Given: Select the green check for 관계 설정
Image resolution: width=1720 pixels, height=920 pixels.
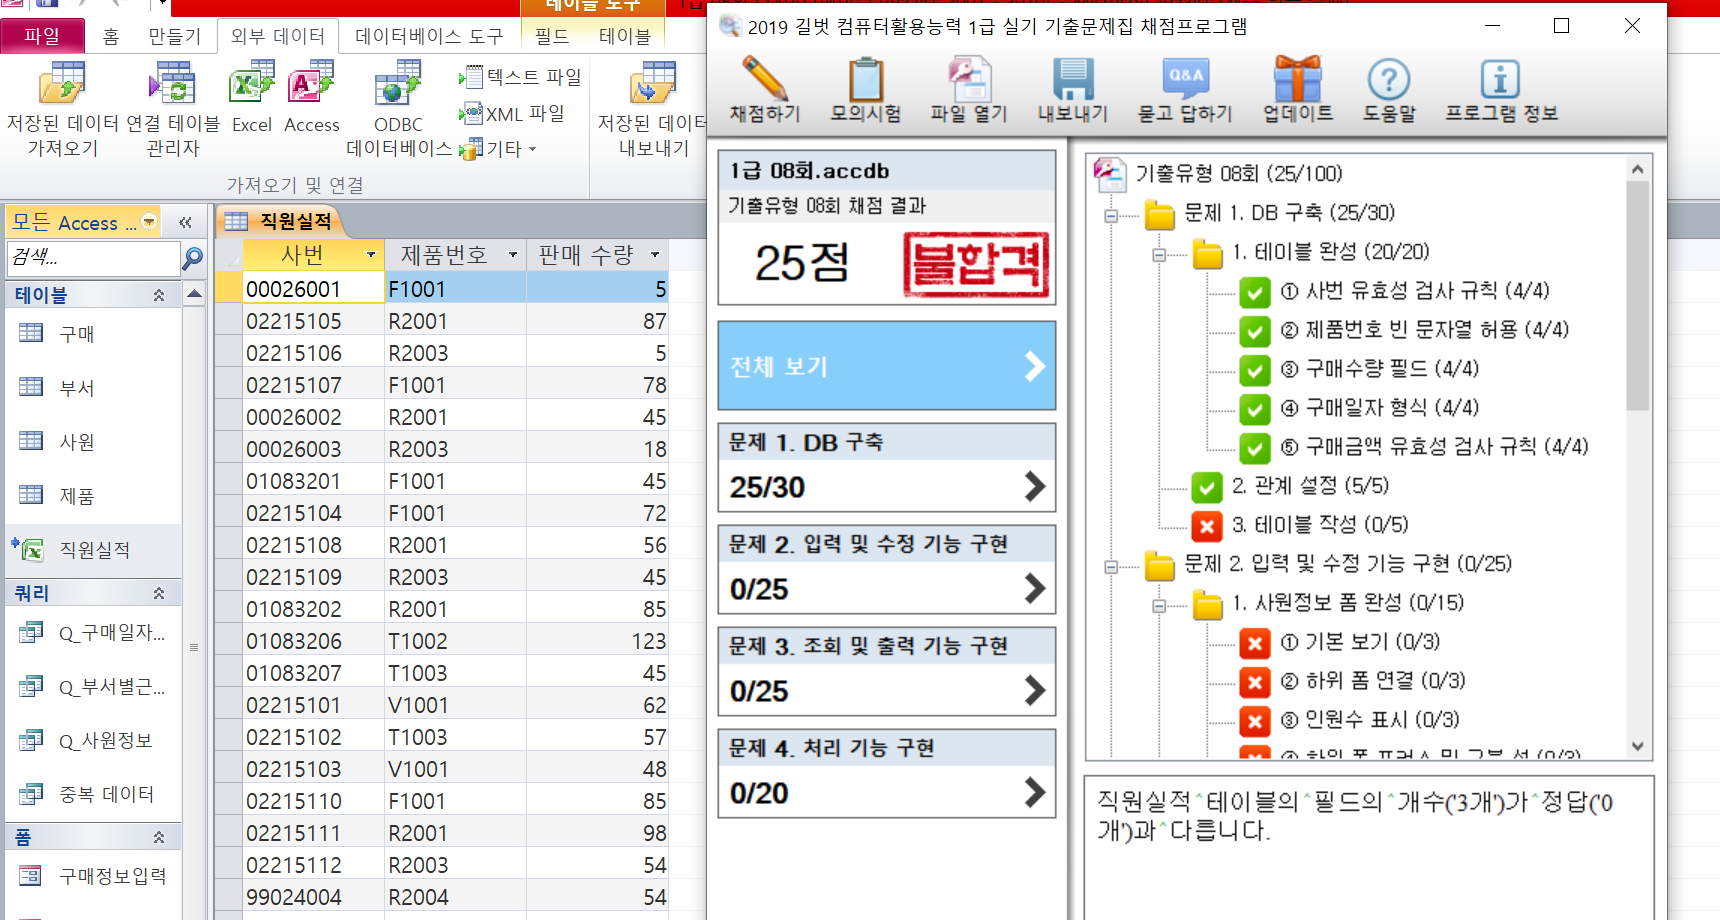Looking at the screenshot, I should tap(1207, 487).
